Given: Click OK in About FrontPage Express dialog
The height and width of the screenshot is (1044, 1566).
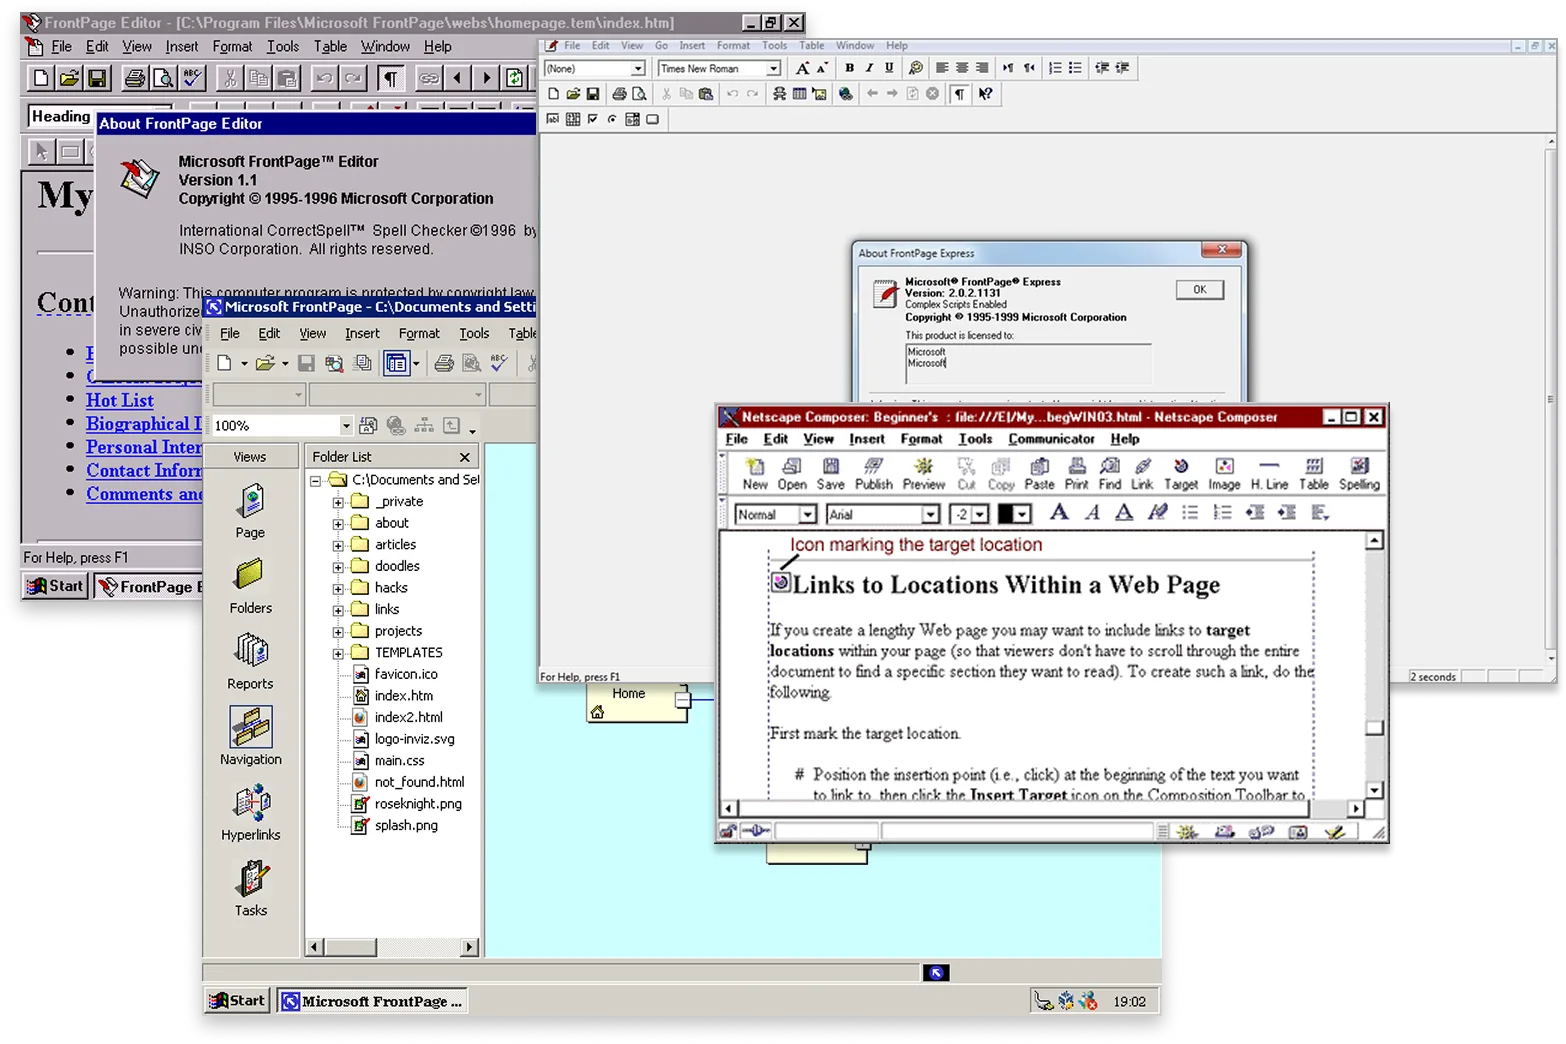Looking at the screenshot, I should [1199, 290].
